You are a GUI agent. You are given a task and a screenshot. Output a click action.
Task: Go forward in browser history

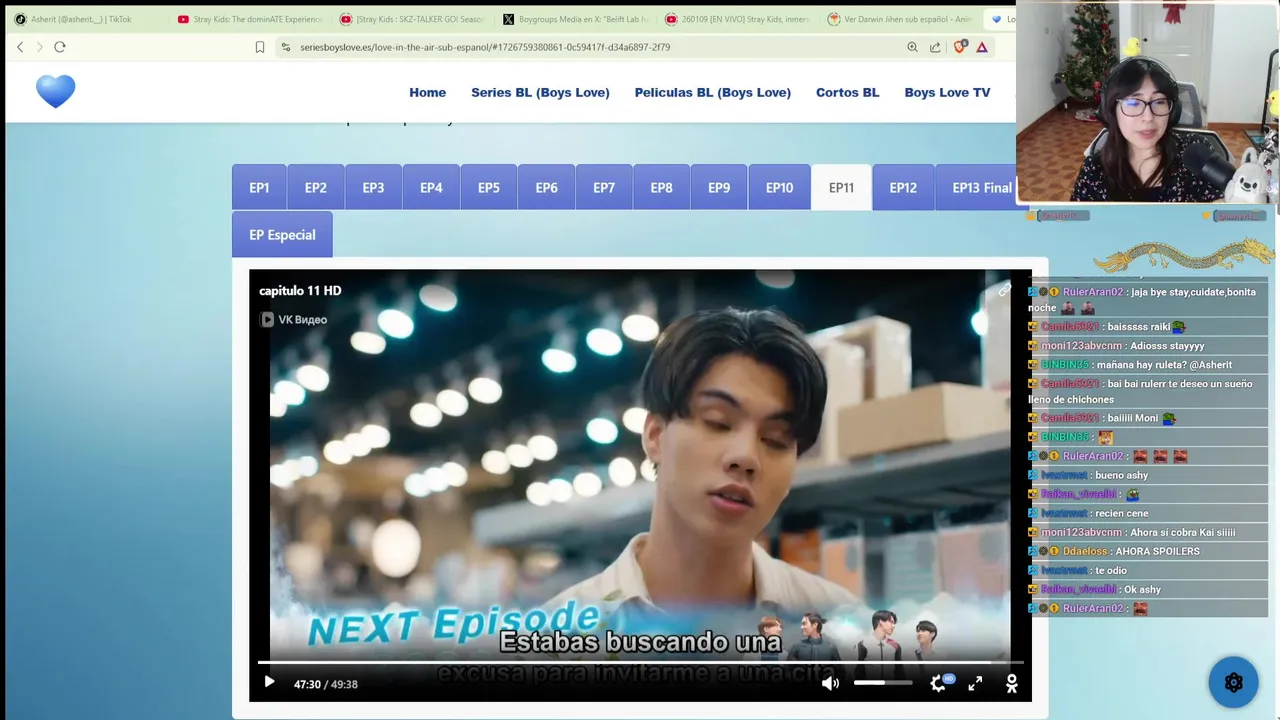click(x=39, y=47)
